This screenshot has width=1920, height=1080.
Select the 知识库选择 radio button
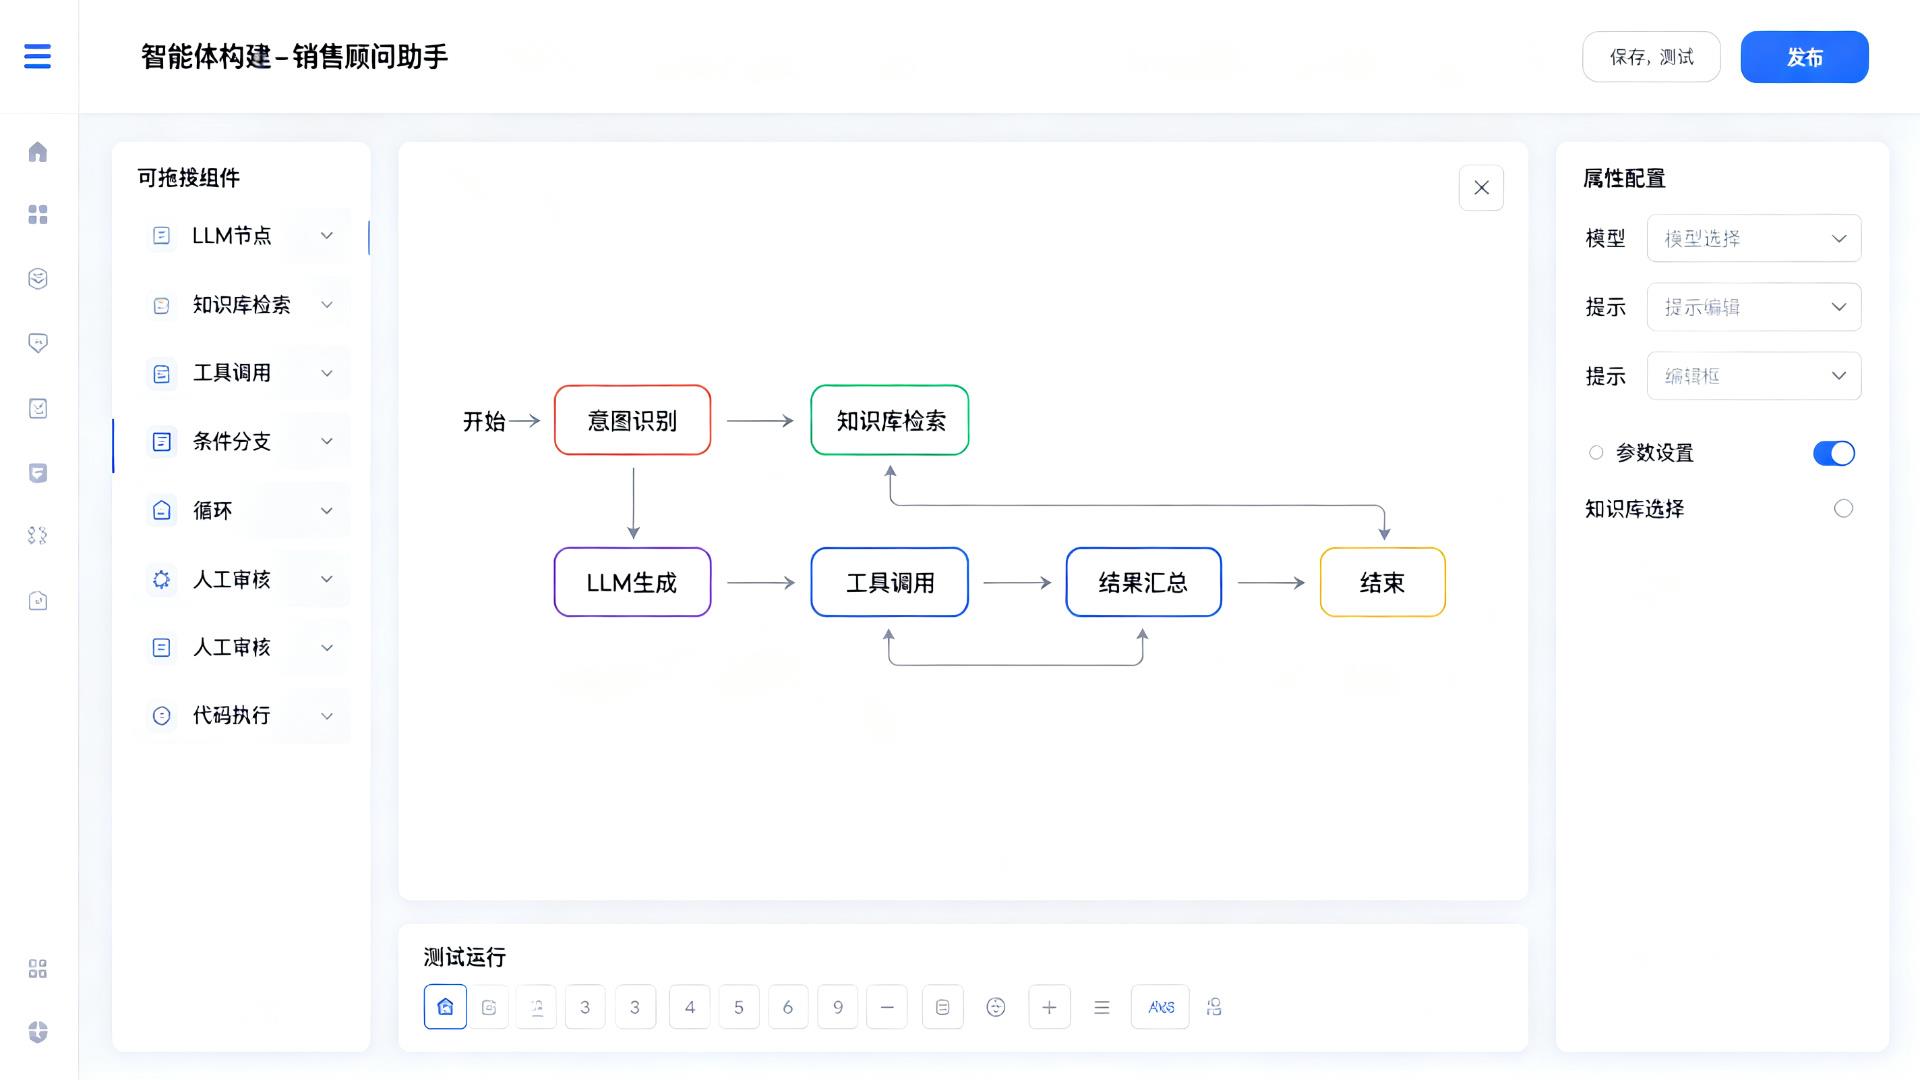(x=1843, y=509)
